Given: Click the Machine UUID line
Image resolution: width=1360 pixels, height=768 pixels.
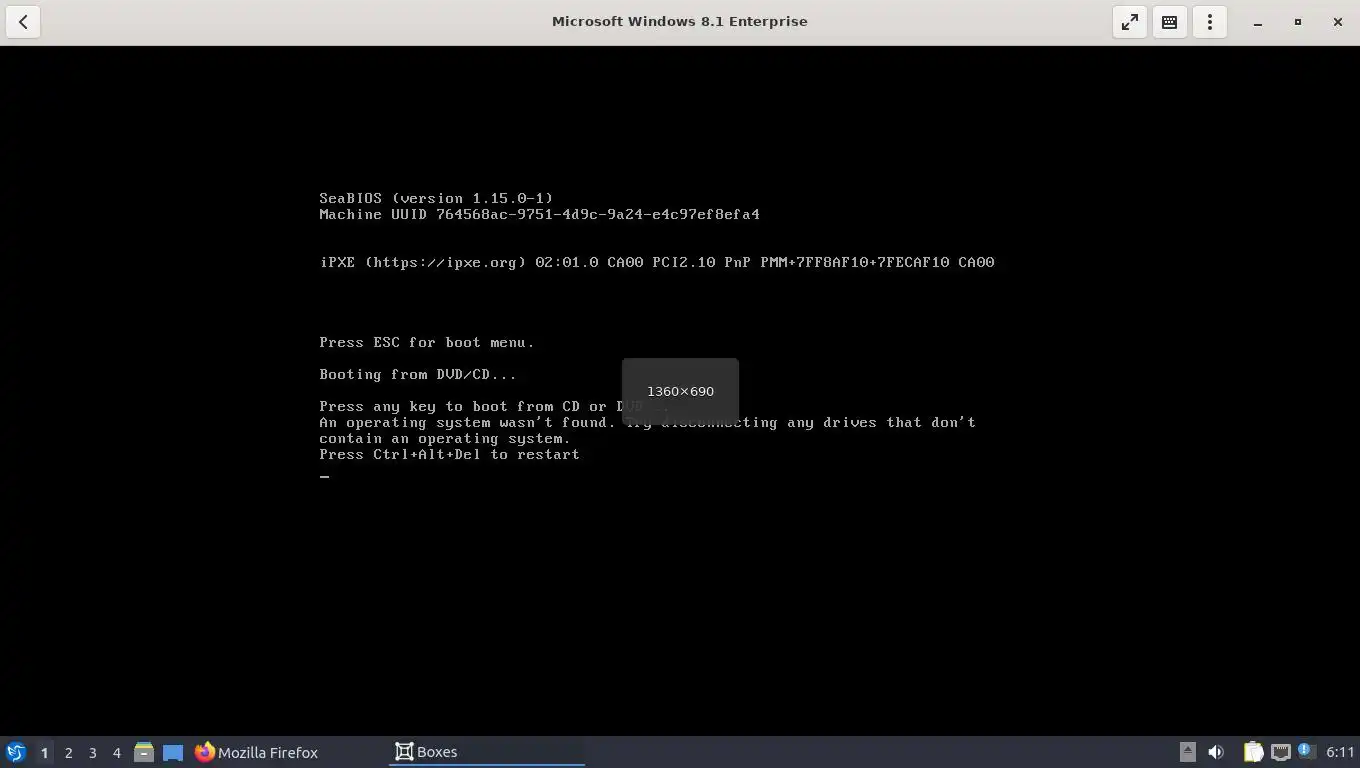Looking at the screenshot, I should coord(539,214).
